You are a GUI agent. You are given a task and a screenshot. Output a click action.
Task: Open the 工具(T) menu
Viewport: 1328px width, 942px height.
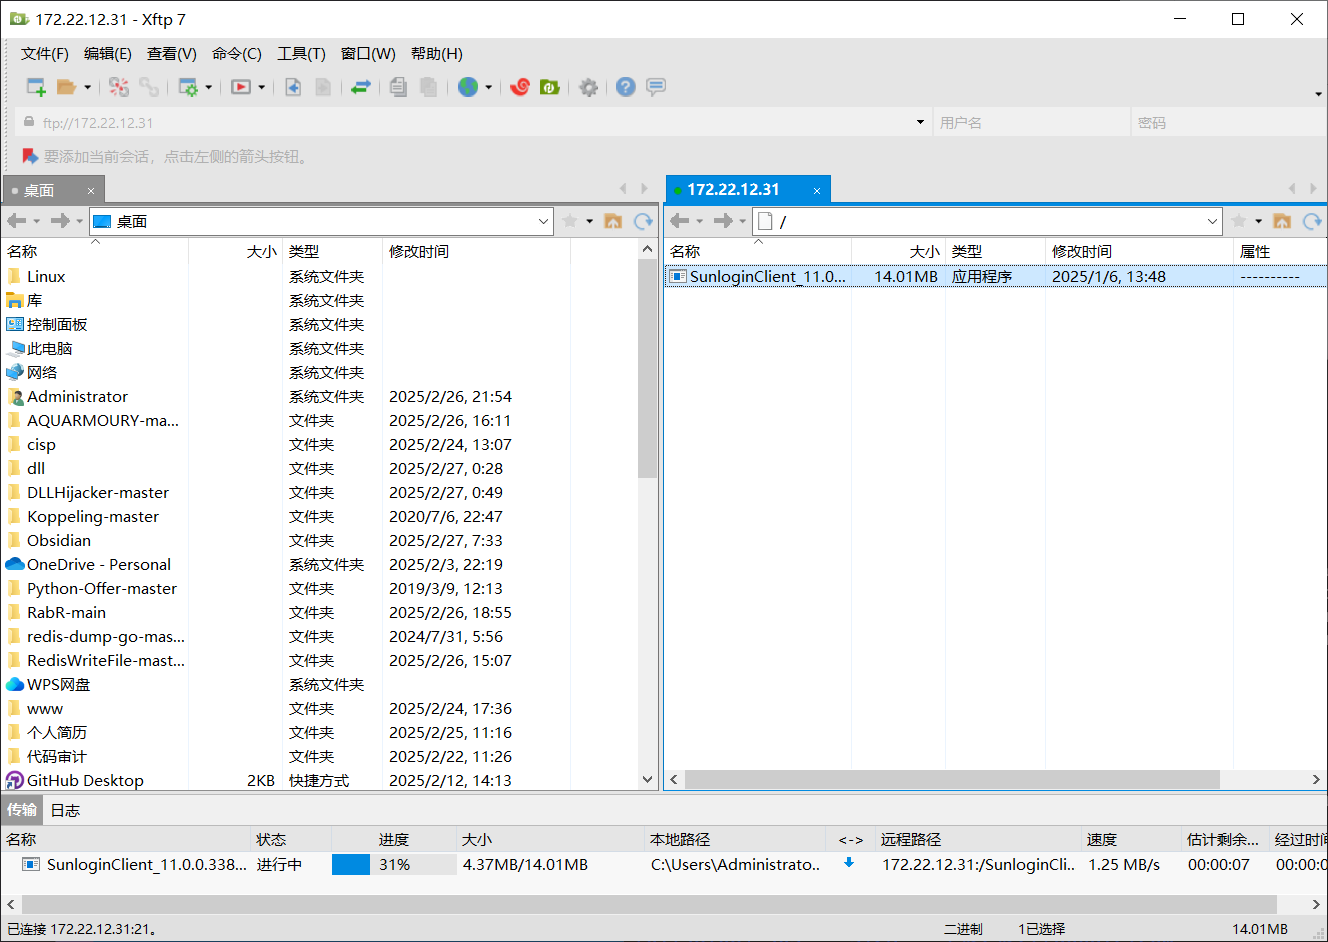pos(301,53)
